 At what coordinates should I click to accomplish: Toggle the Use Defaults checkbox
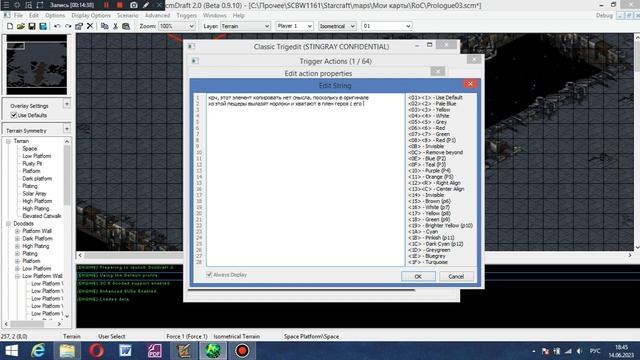pyautogui.click(x=14, y=115)
